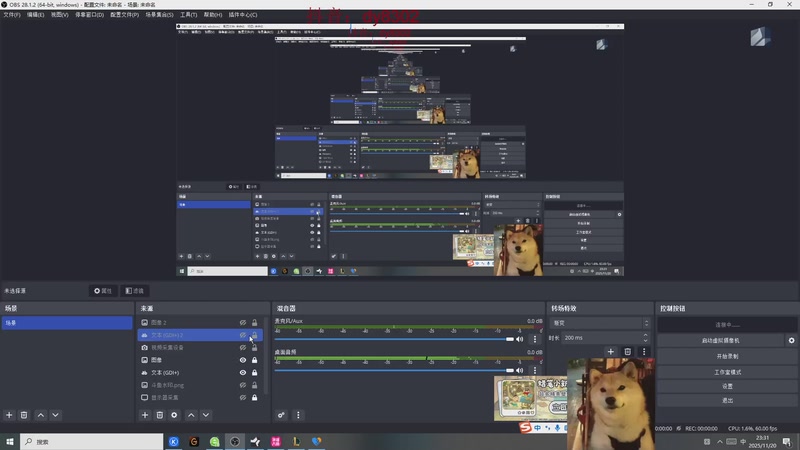Open the Windows Start menu
Image resolution: width=800 pixels, height=450 pixels.
(10, 441)
